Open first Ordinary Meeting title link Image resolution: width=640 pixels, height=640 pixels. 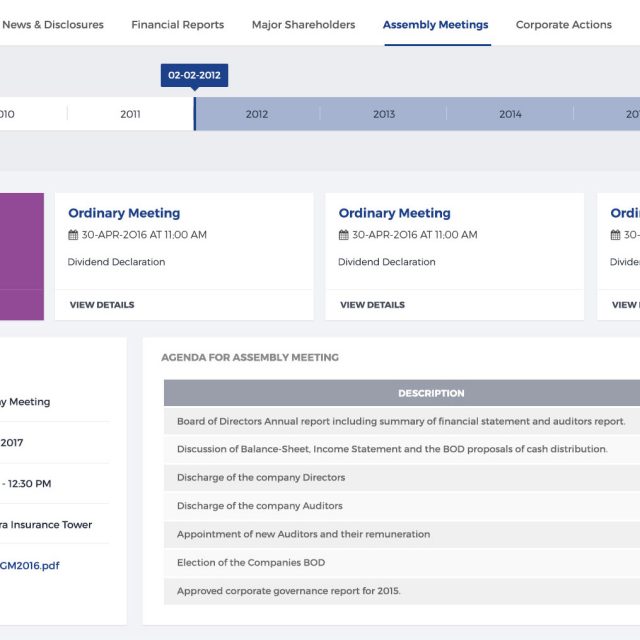[x=124, y=213]
